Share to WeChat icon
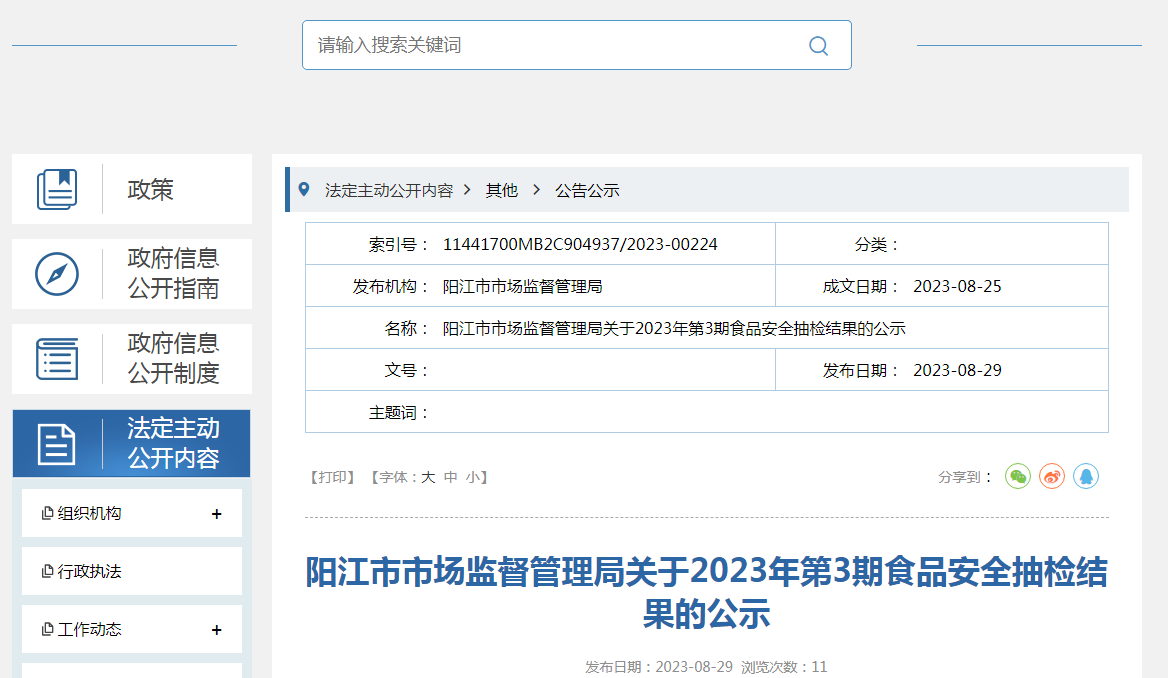This screenshot has height=678, width=1168. (1018, 476)
